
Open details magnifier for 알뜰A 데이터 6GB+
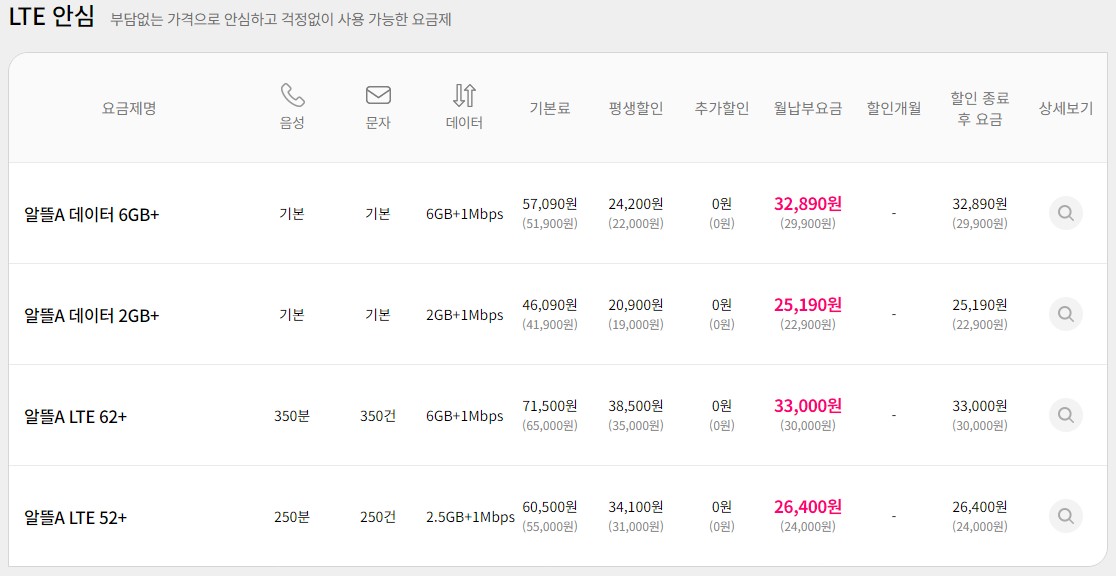click(1065, 213)
